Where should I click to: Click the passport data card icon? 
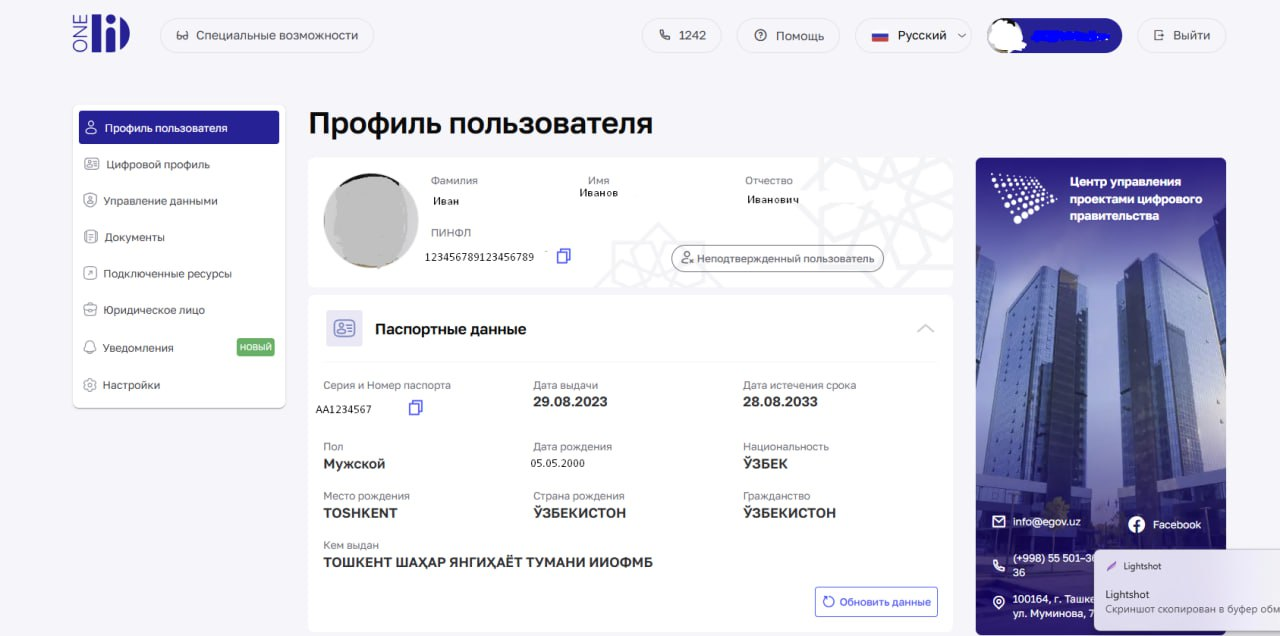344,329
